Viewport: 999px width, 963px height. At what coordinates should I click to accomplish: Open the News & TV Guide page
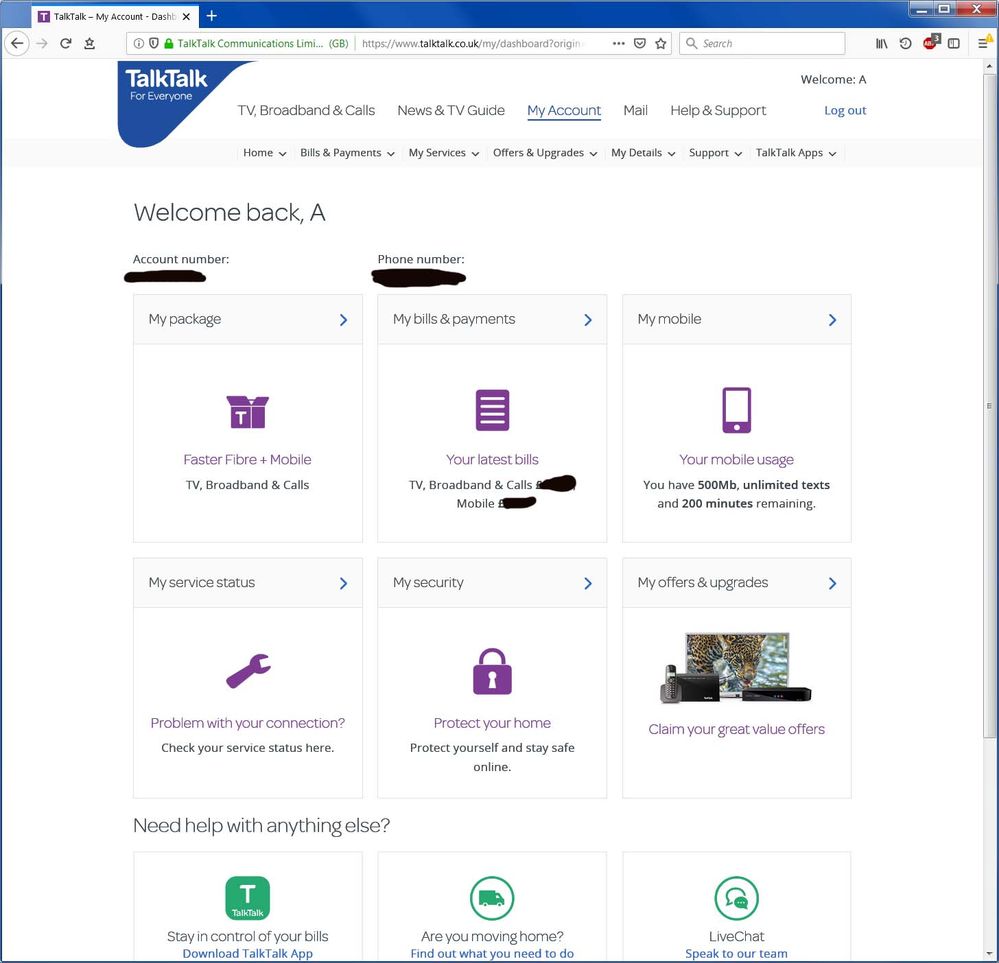point(451,110)
